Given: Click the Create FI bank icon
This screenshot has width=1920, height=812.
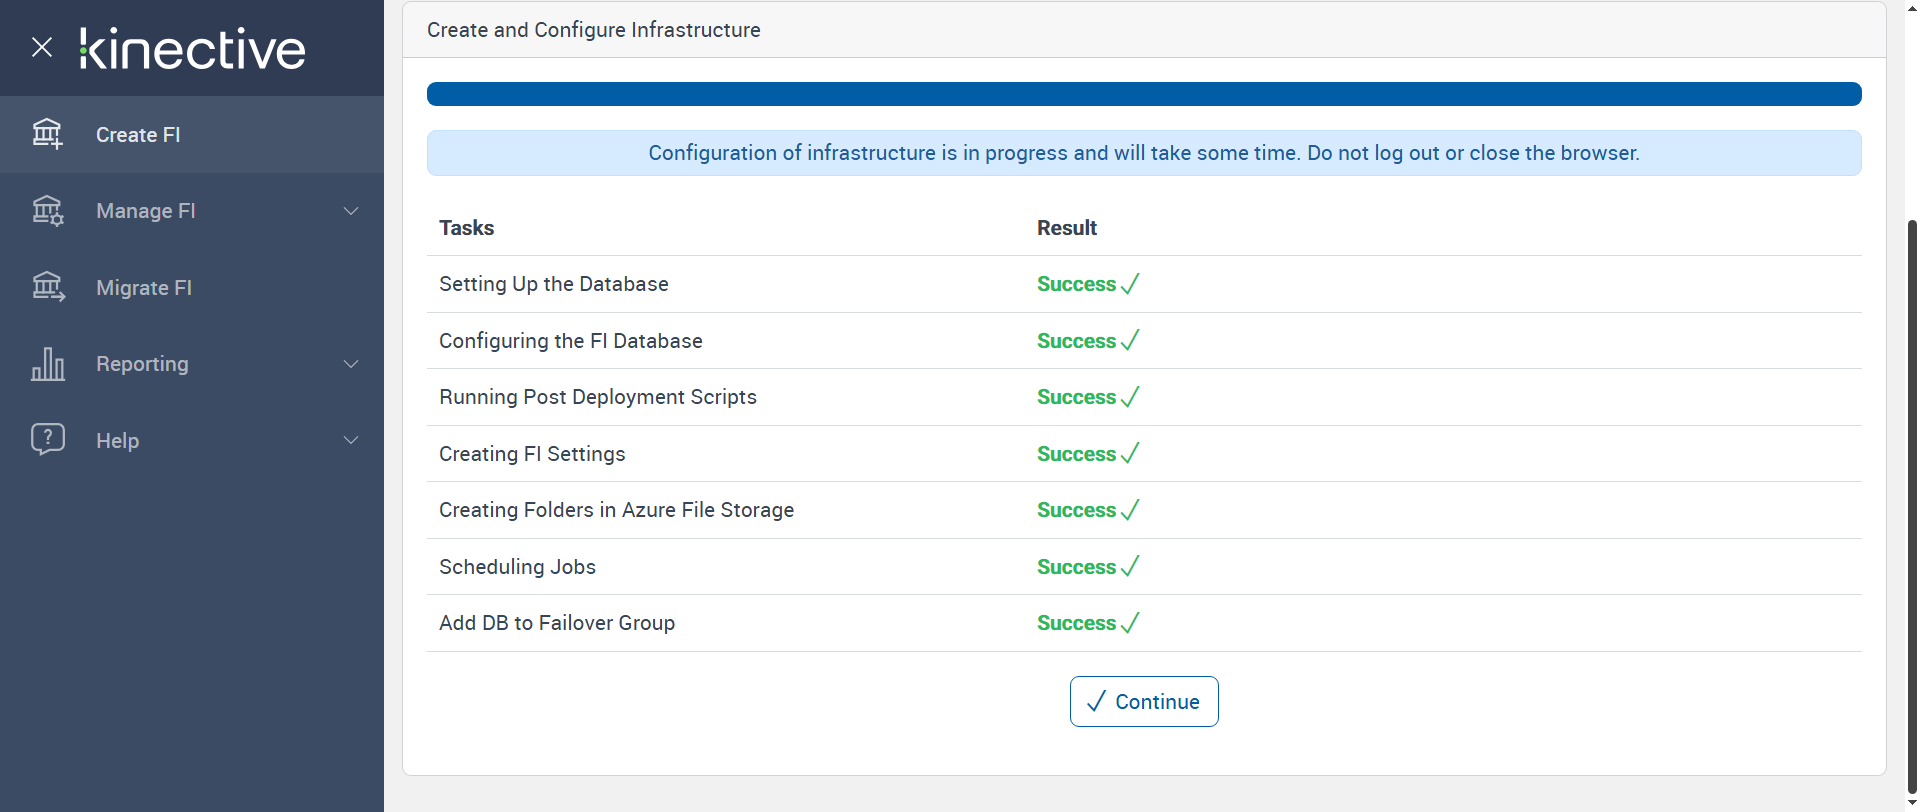Looking at the screenshot, I should point(47,134).
